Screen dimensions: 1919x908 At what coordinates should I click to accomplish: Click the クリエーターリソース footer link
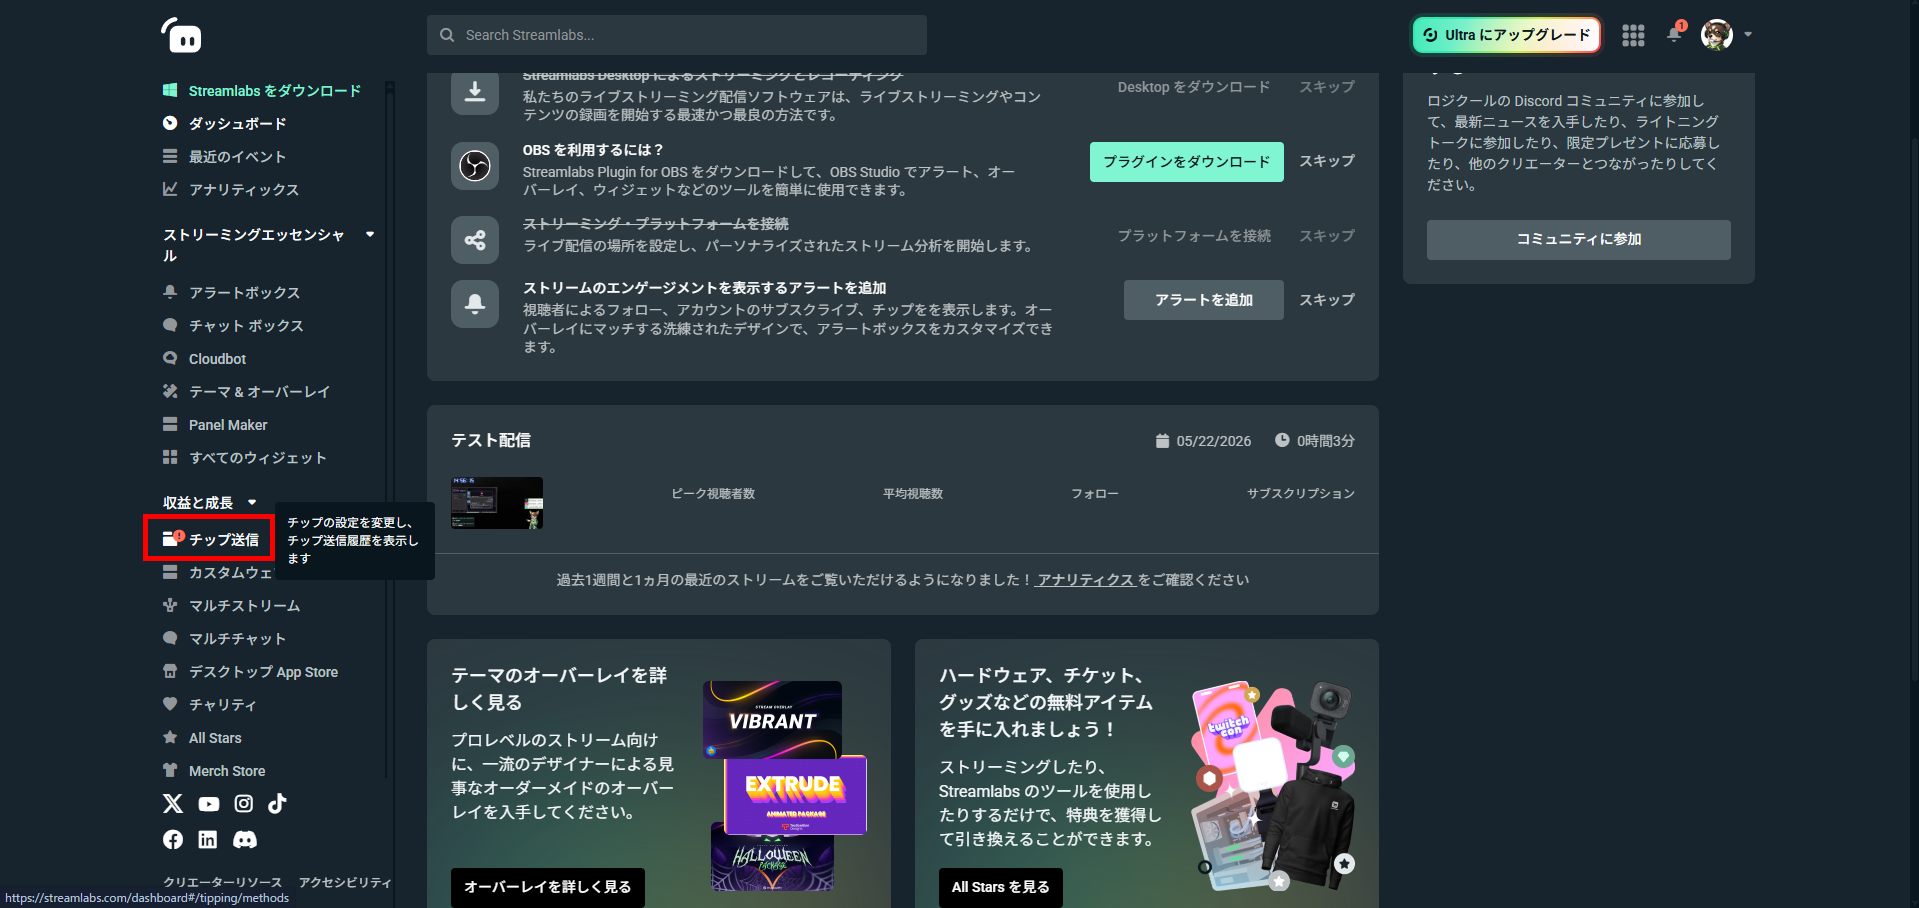tap(223, 882)
